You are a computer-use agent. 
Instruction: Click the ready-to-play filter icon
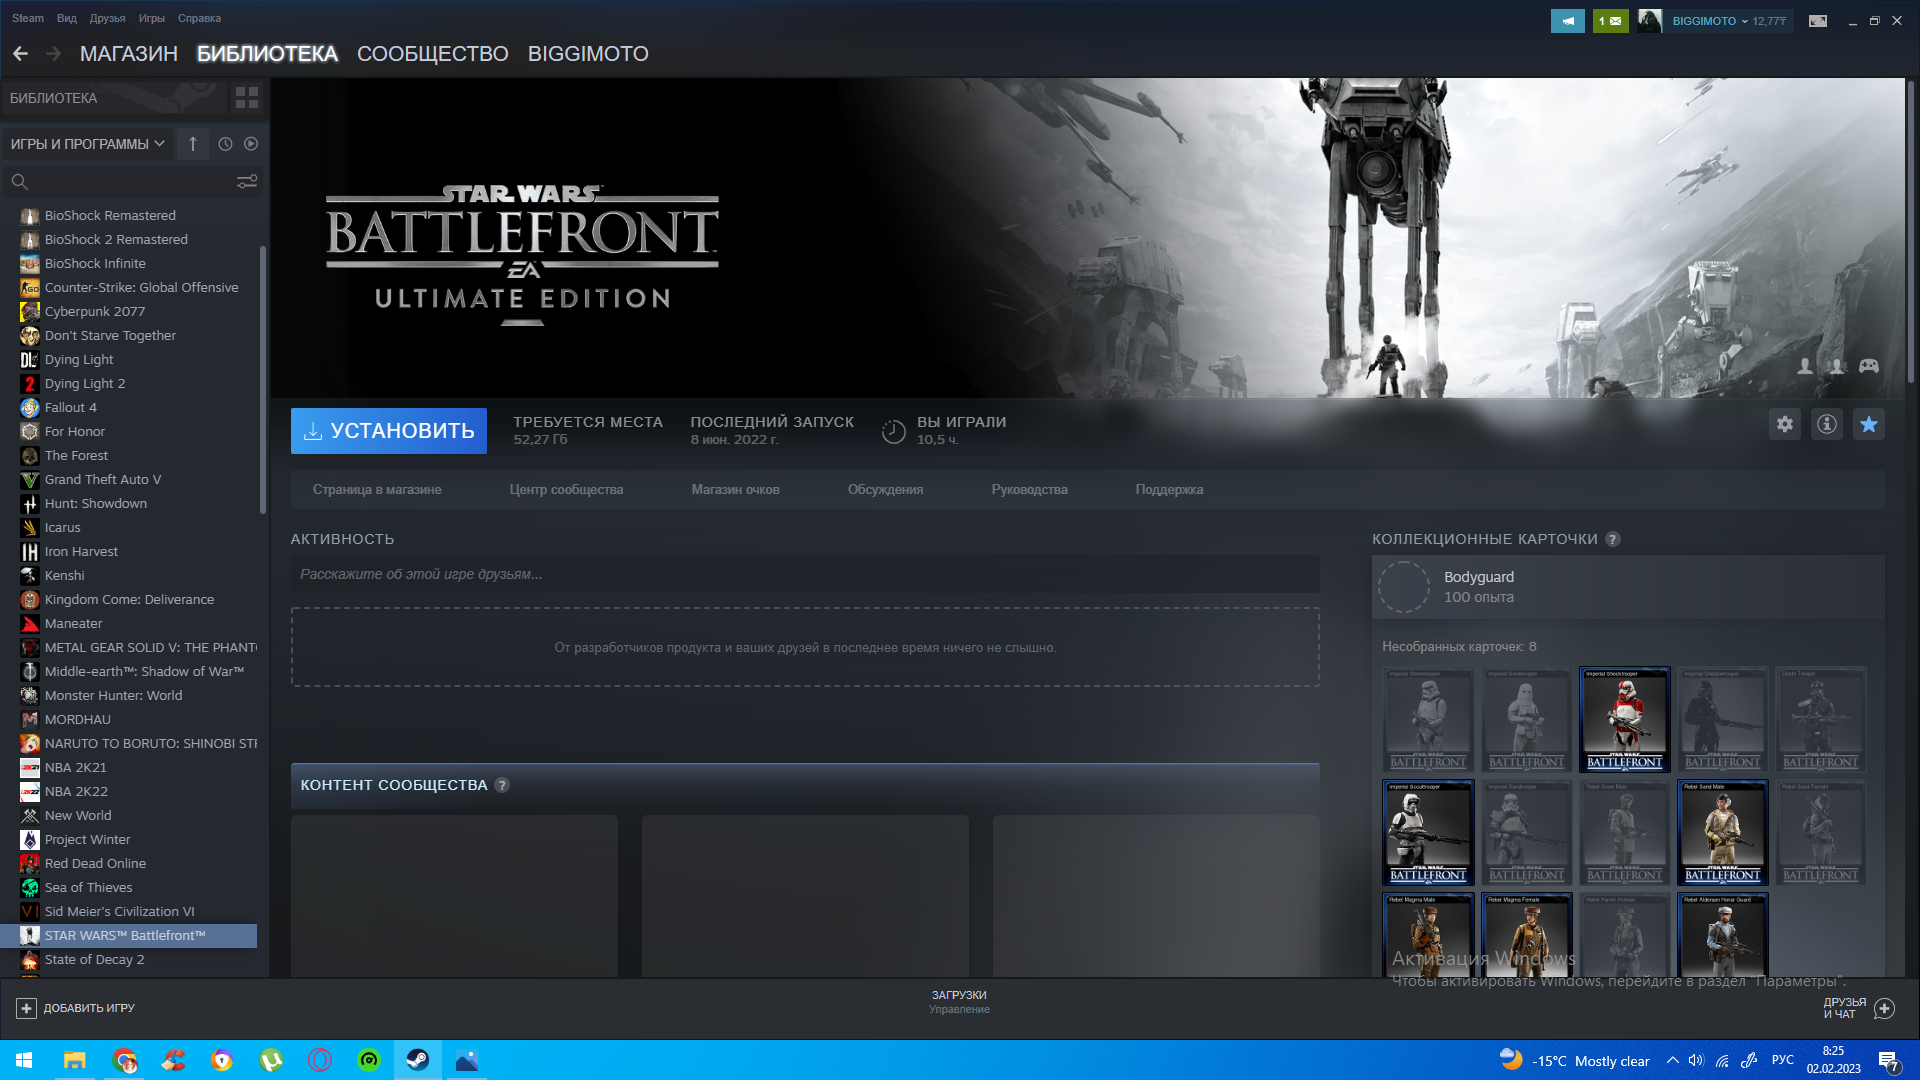point(251,144)
